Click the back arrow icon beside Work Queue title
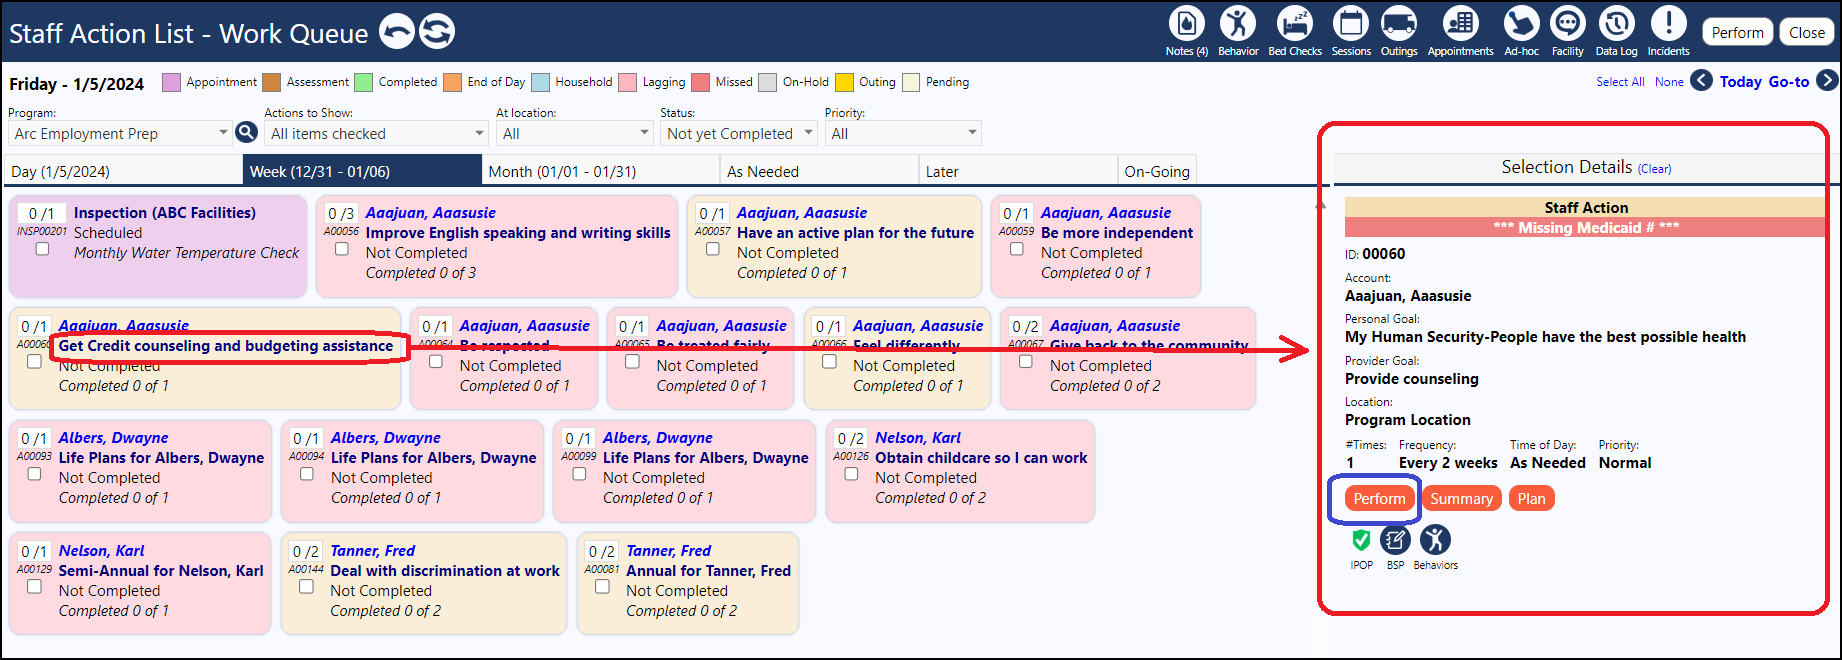This screenshot has width=1842, height=660. coord(397,31)
